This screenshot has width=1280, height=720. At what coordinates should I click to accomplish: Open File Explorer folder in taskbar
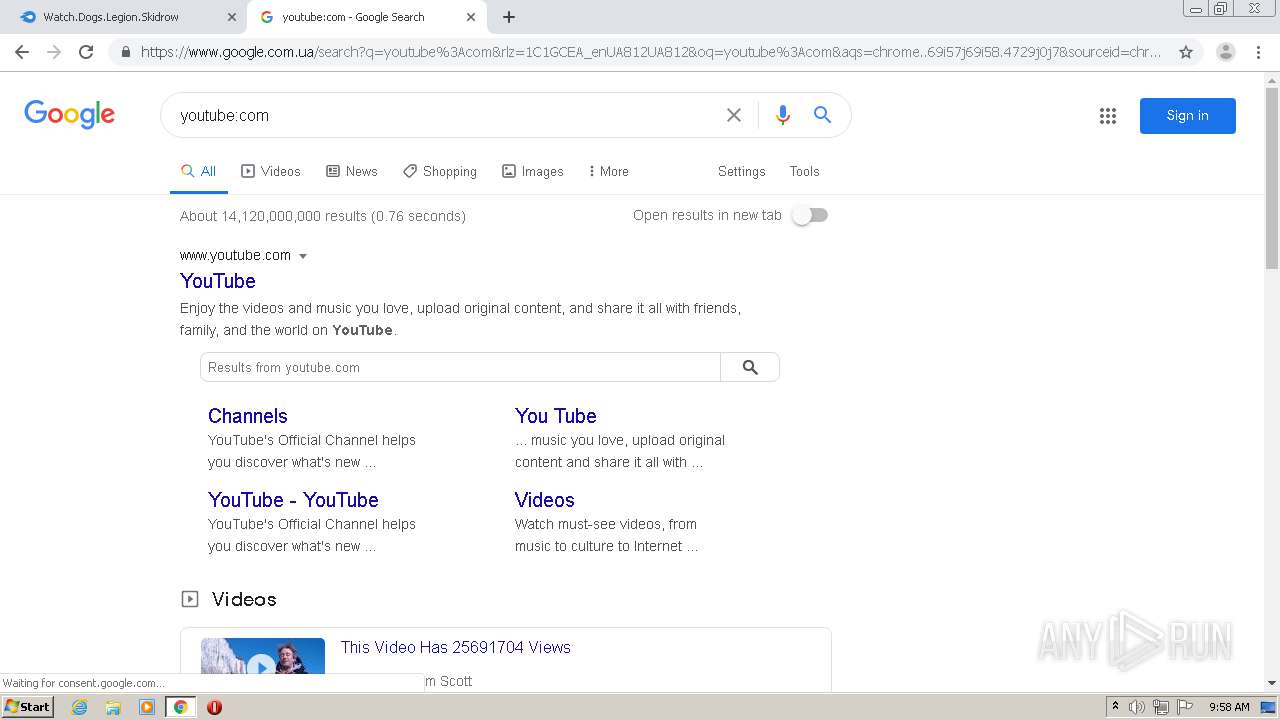pos(113,707)
